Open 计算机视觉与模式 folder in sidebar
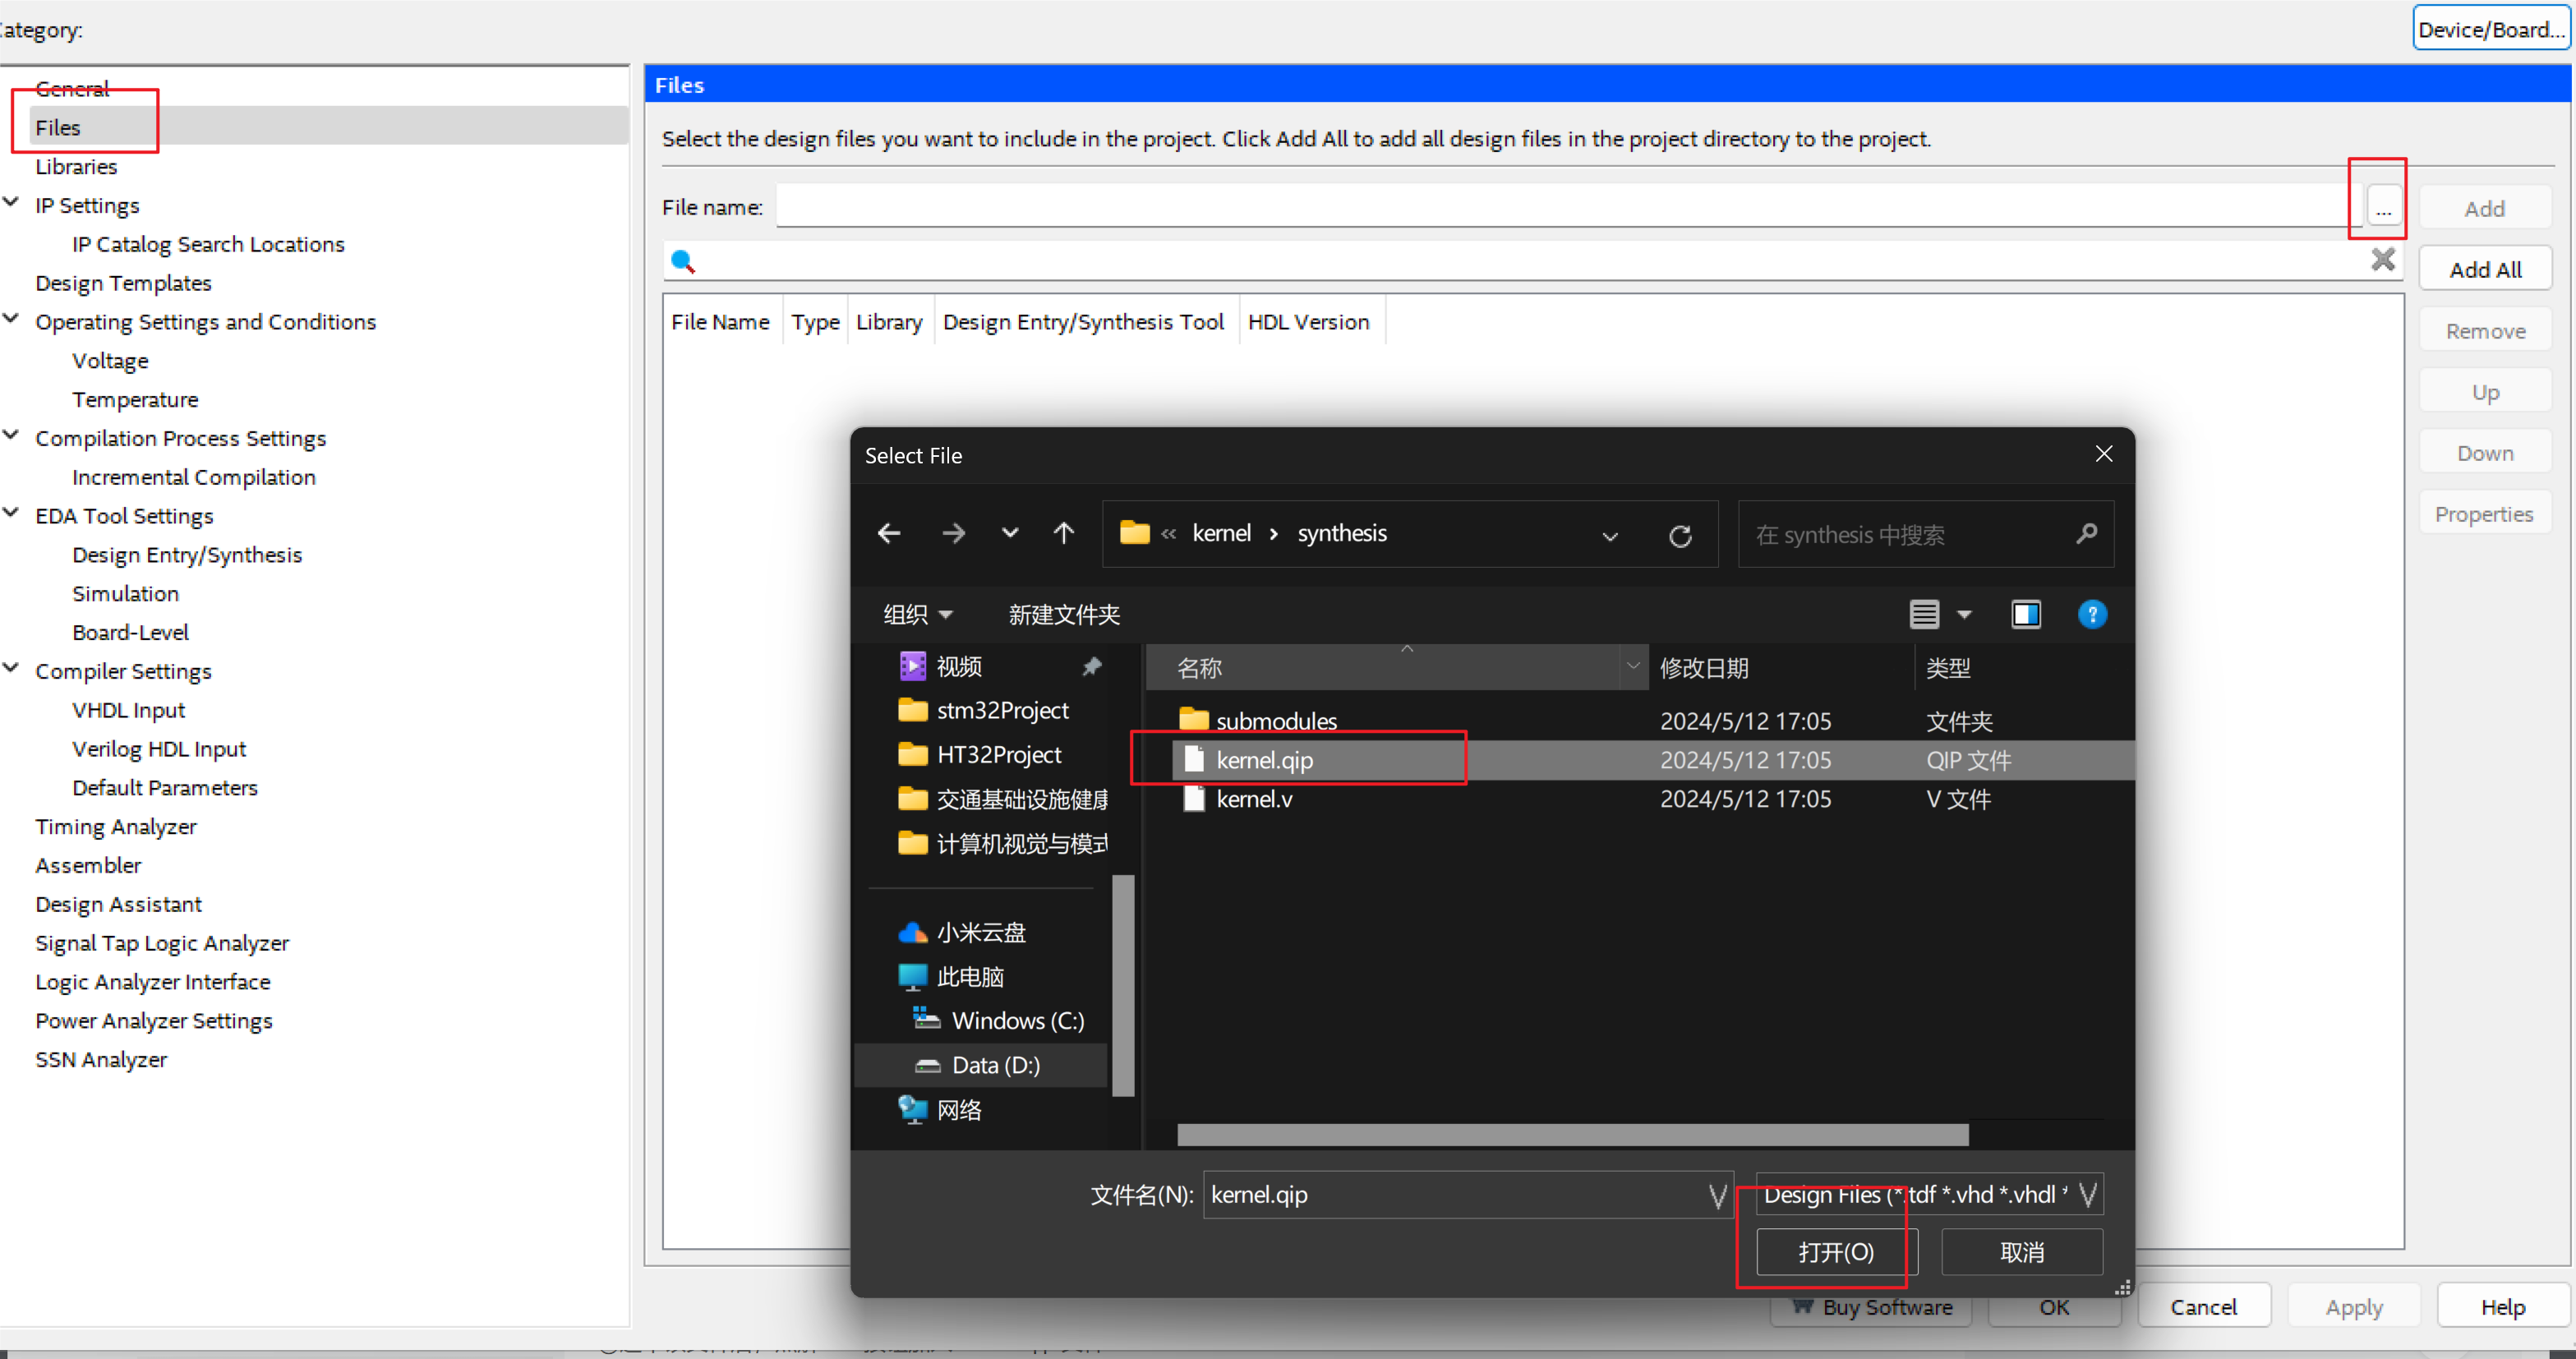Screen dimensions: 2576x1359 [1002, 843]
